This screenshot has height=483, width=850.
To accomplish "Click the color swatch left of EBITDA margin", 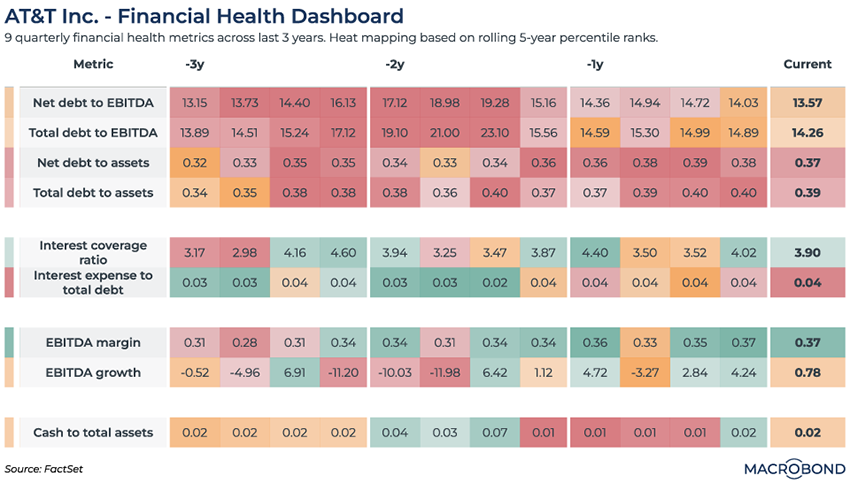I will point(9,342).
